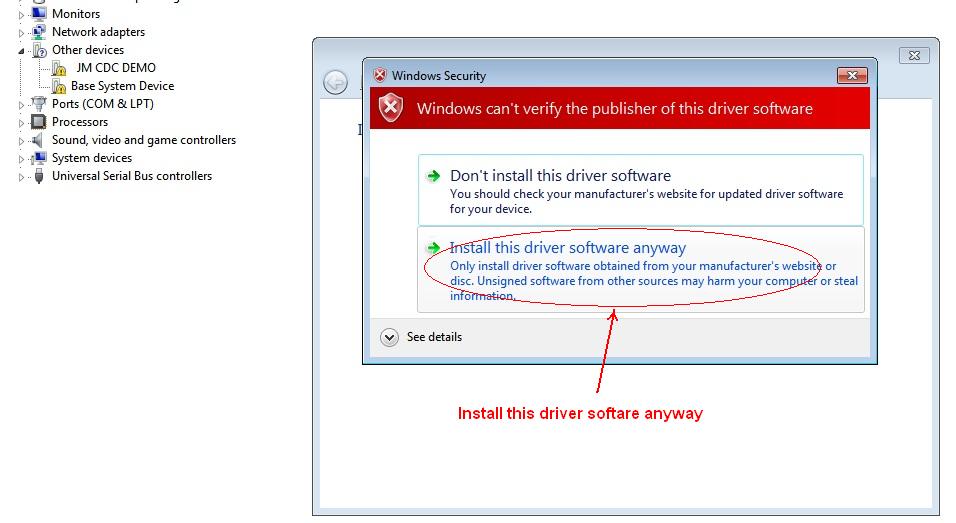Click green arrow beside Don't install option
This screenshot has height=523, width=956.
(433, 176)
